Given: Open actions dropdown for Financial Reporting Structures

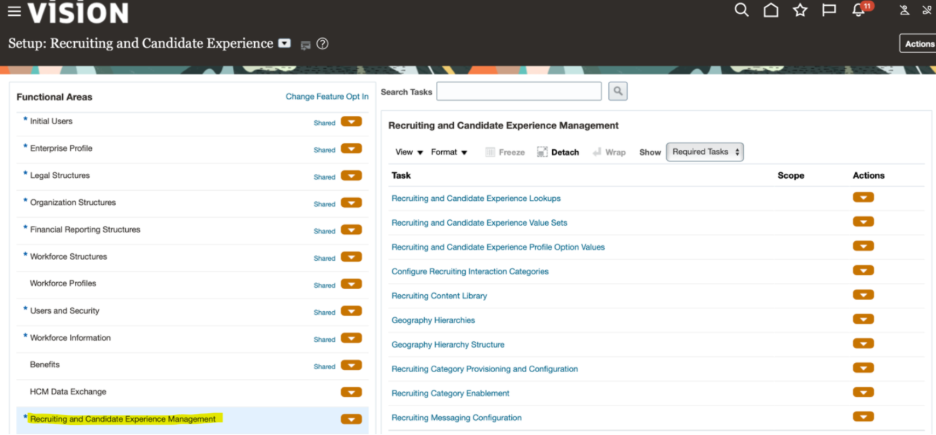Looking at the screenshot, I should click(x=351, y=230).
